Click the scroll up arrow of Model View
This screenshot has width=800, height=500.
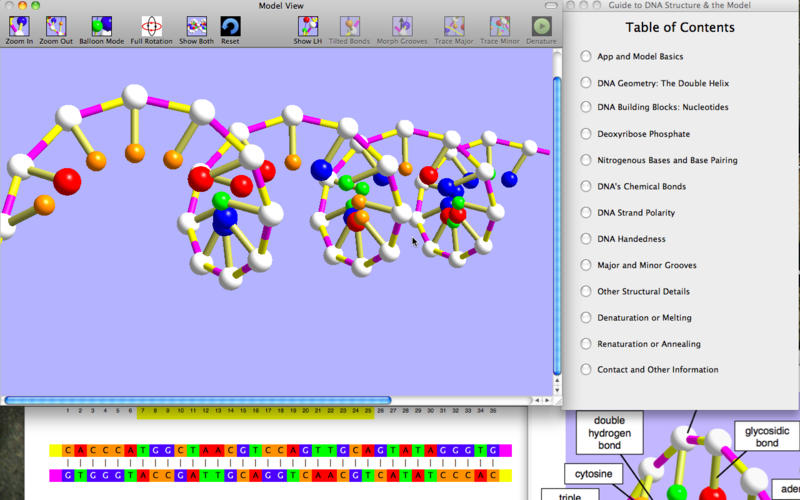tap(557, 381)
